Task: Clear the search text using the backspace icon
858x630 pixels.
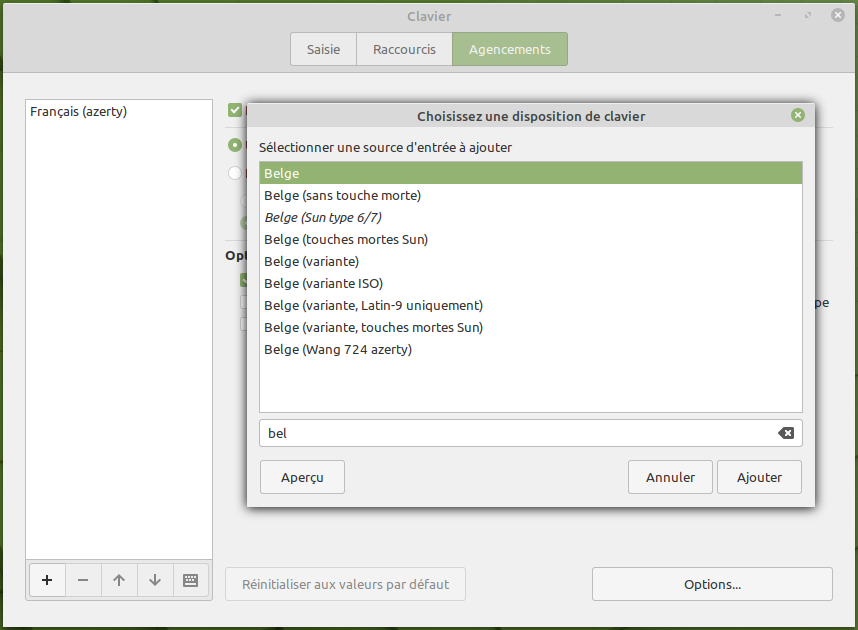Action: pyautogui.click(x=786, y=433)
